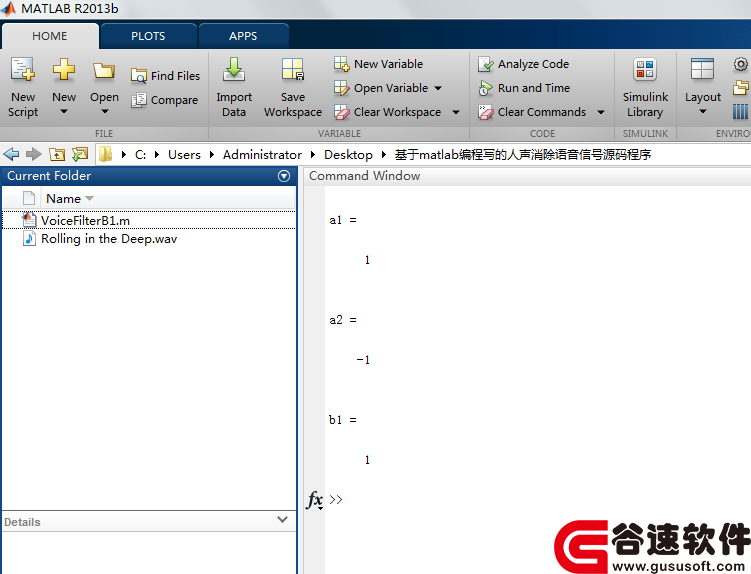Click the up one level folder icon
This screenshot has width=751, height=574.
click(x=57, y=154)
